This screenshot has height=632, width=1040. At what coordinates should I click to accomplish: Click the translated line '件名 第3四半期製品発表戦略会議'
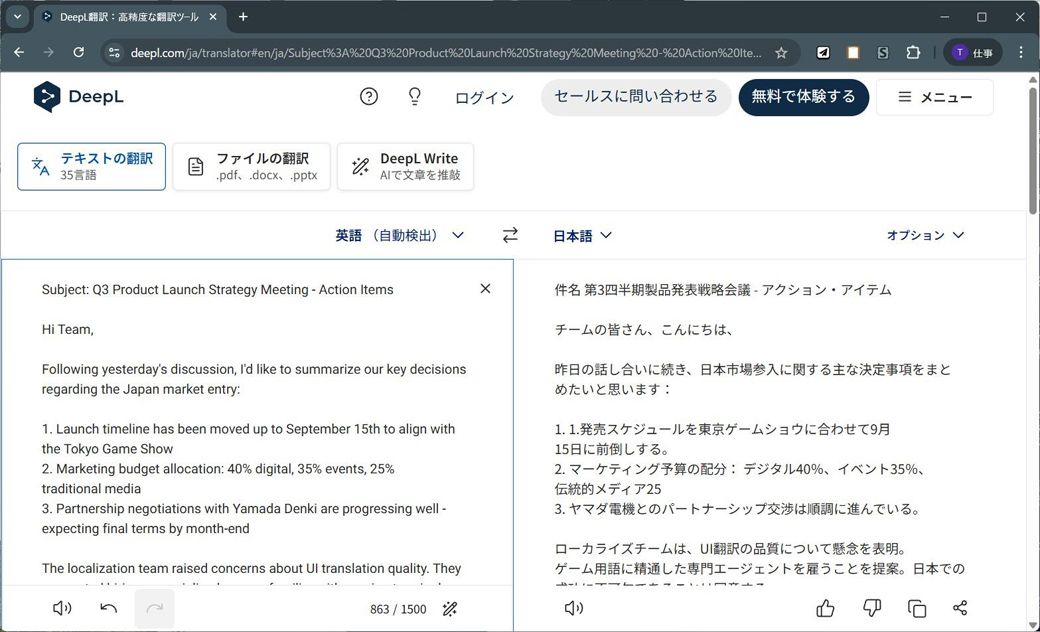click(x=652, y=290)
